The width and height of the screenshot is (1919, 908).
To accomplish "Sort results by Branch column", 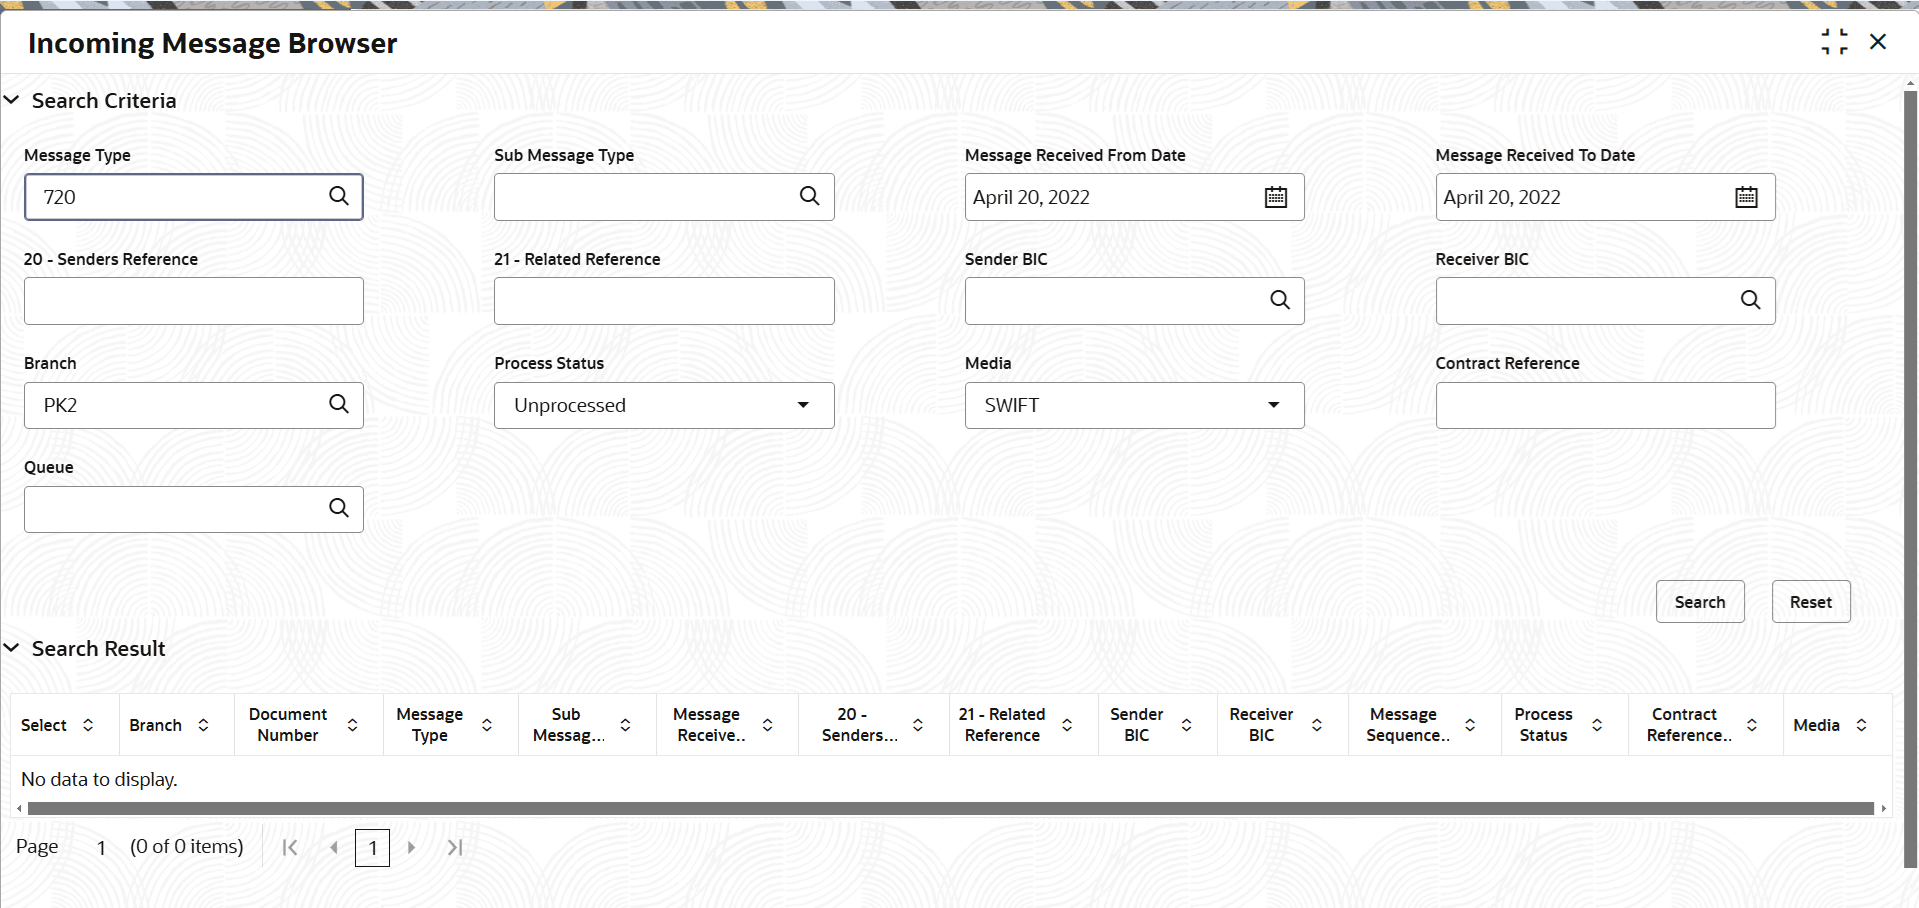I will pyautogui.click(x=203, y=725).
